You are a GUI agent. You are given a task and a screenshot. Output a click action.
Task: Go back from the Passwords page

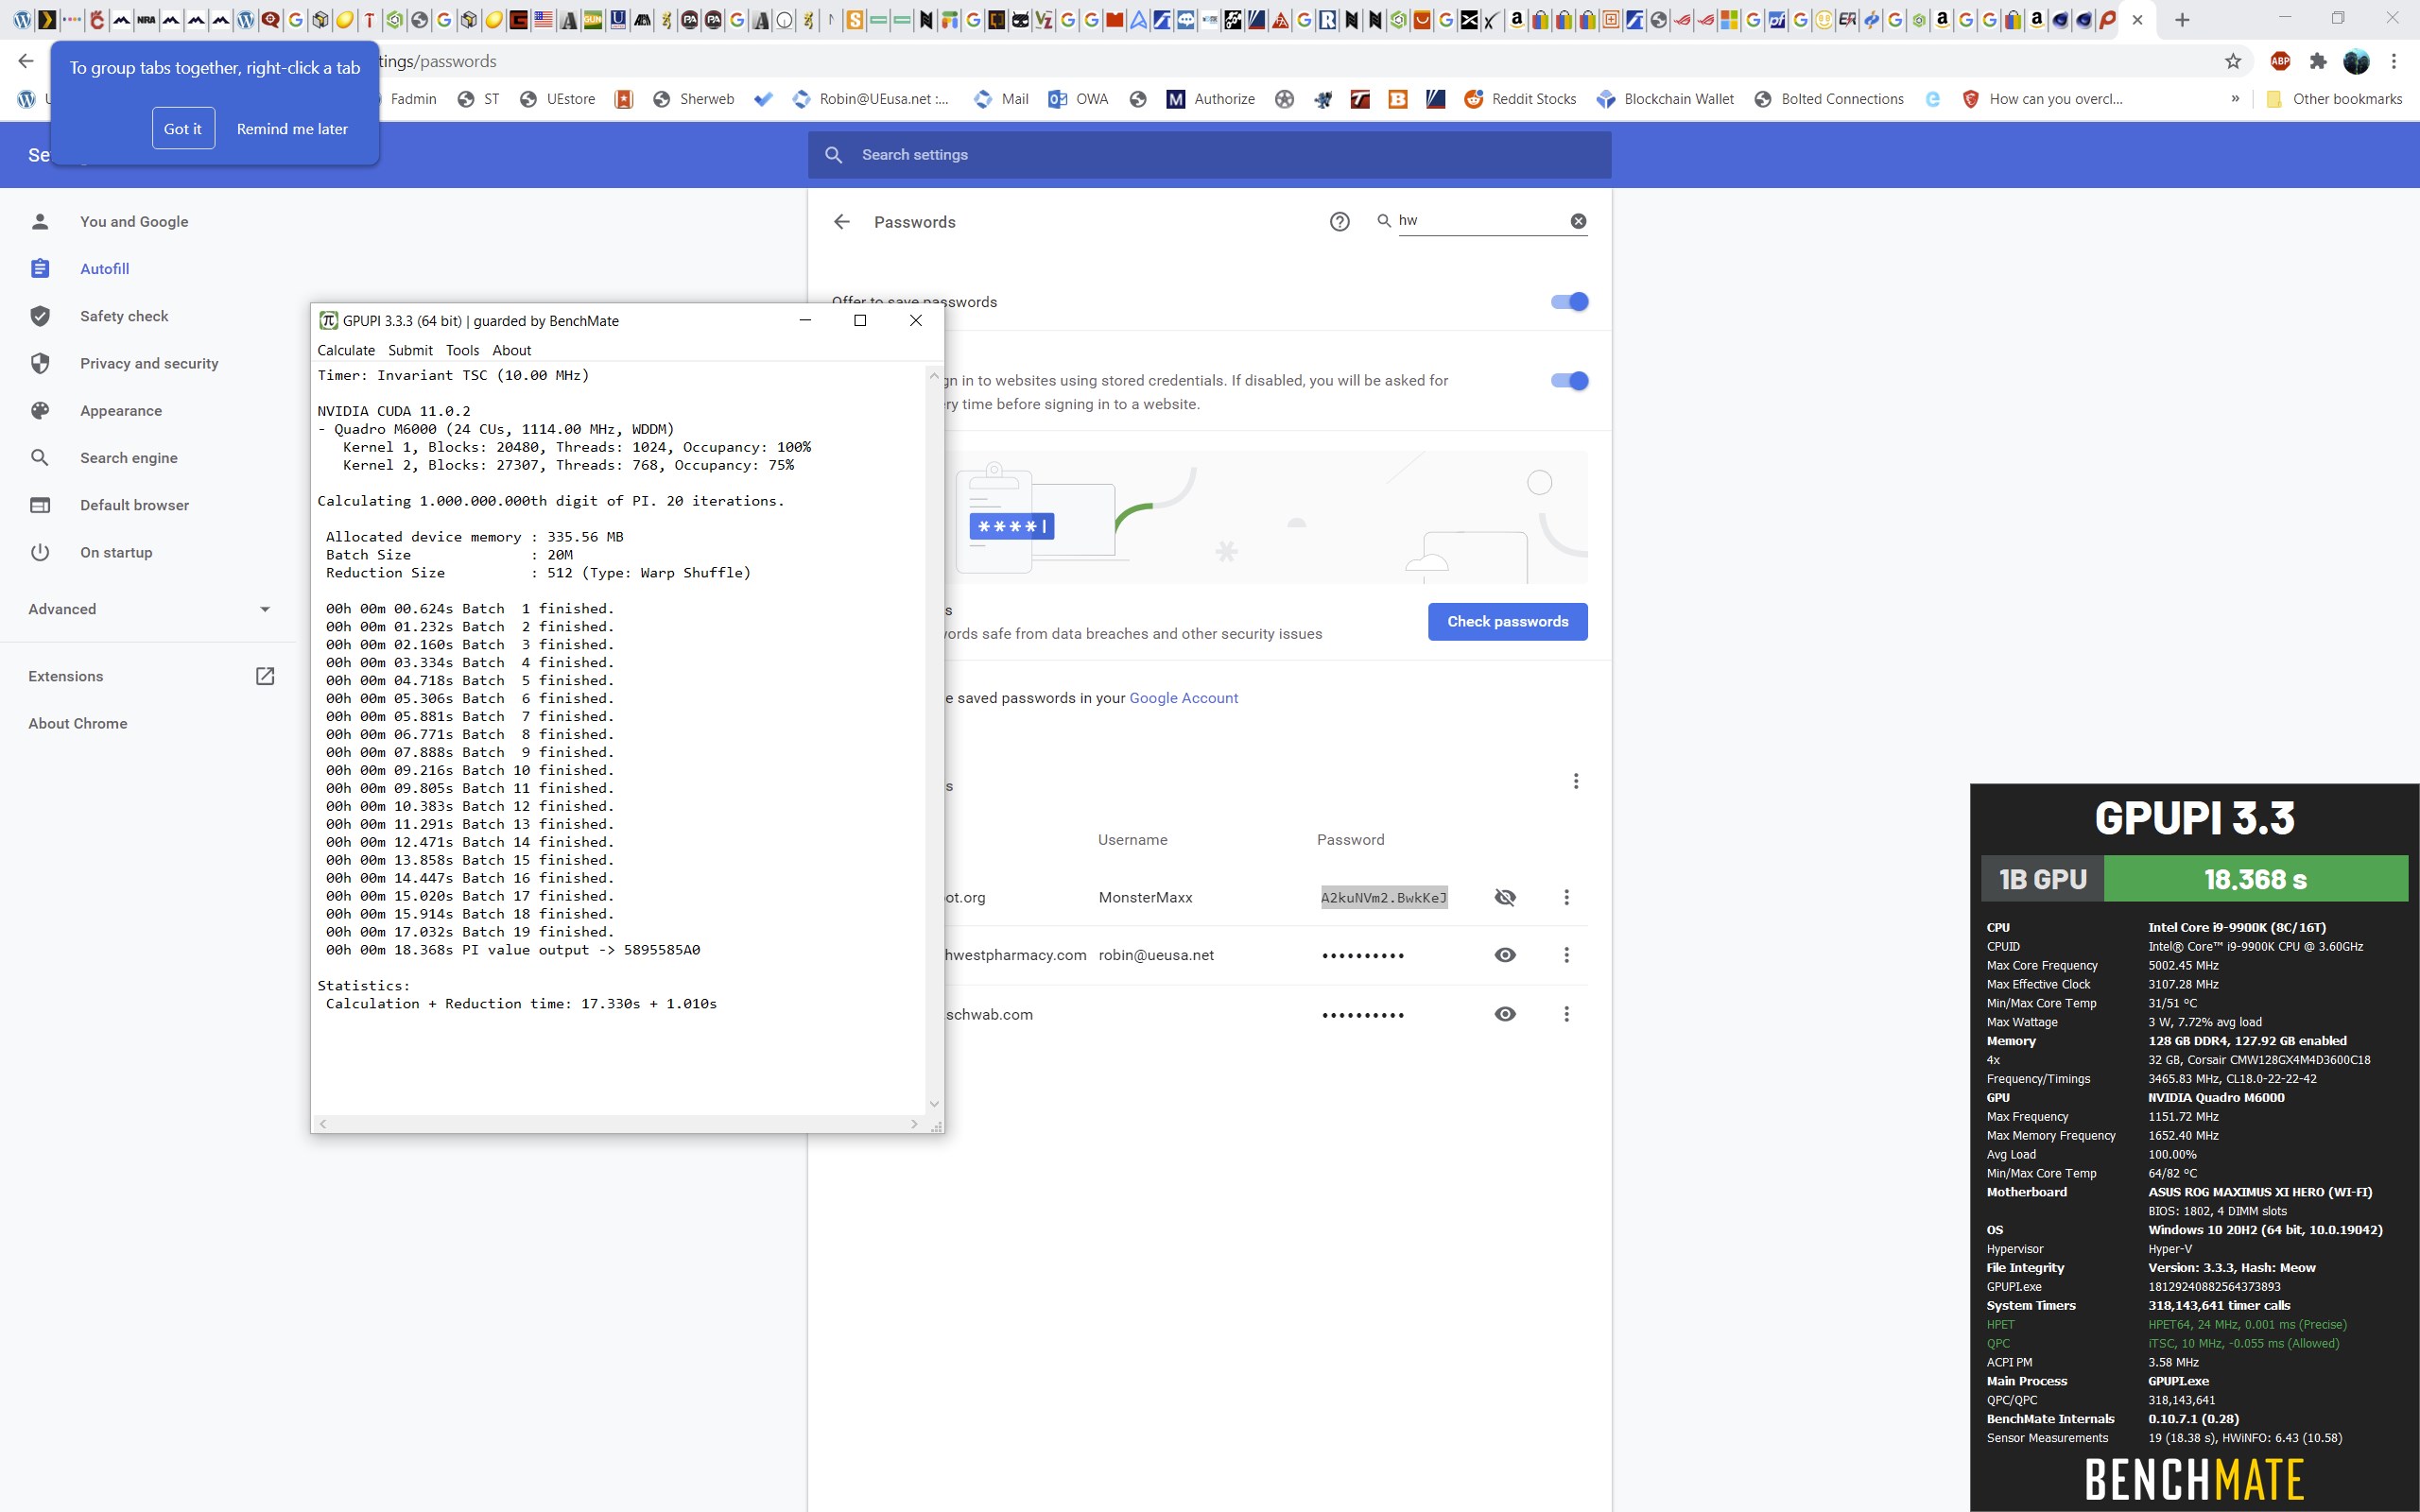point(842,222)
